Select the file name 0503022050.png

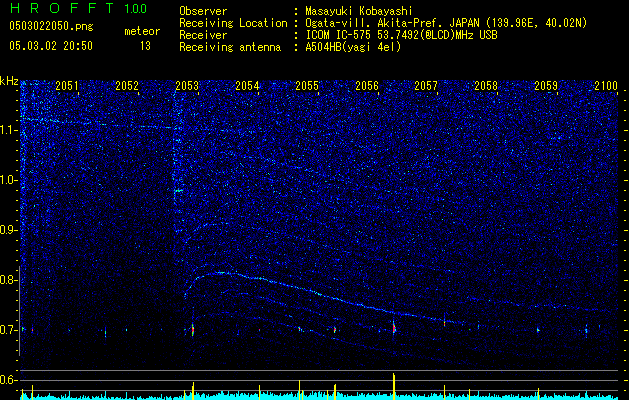coord(51,26)
